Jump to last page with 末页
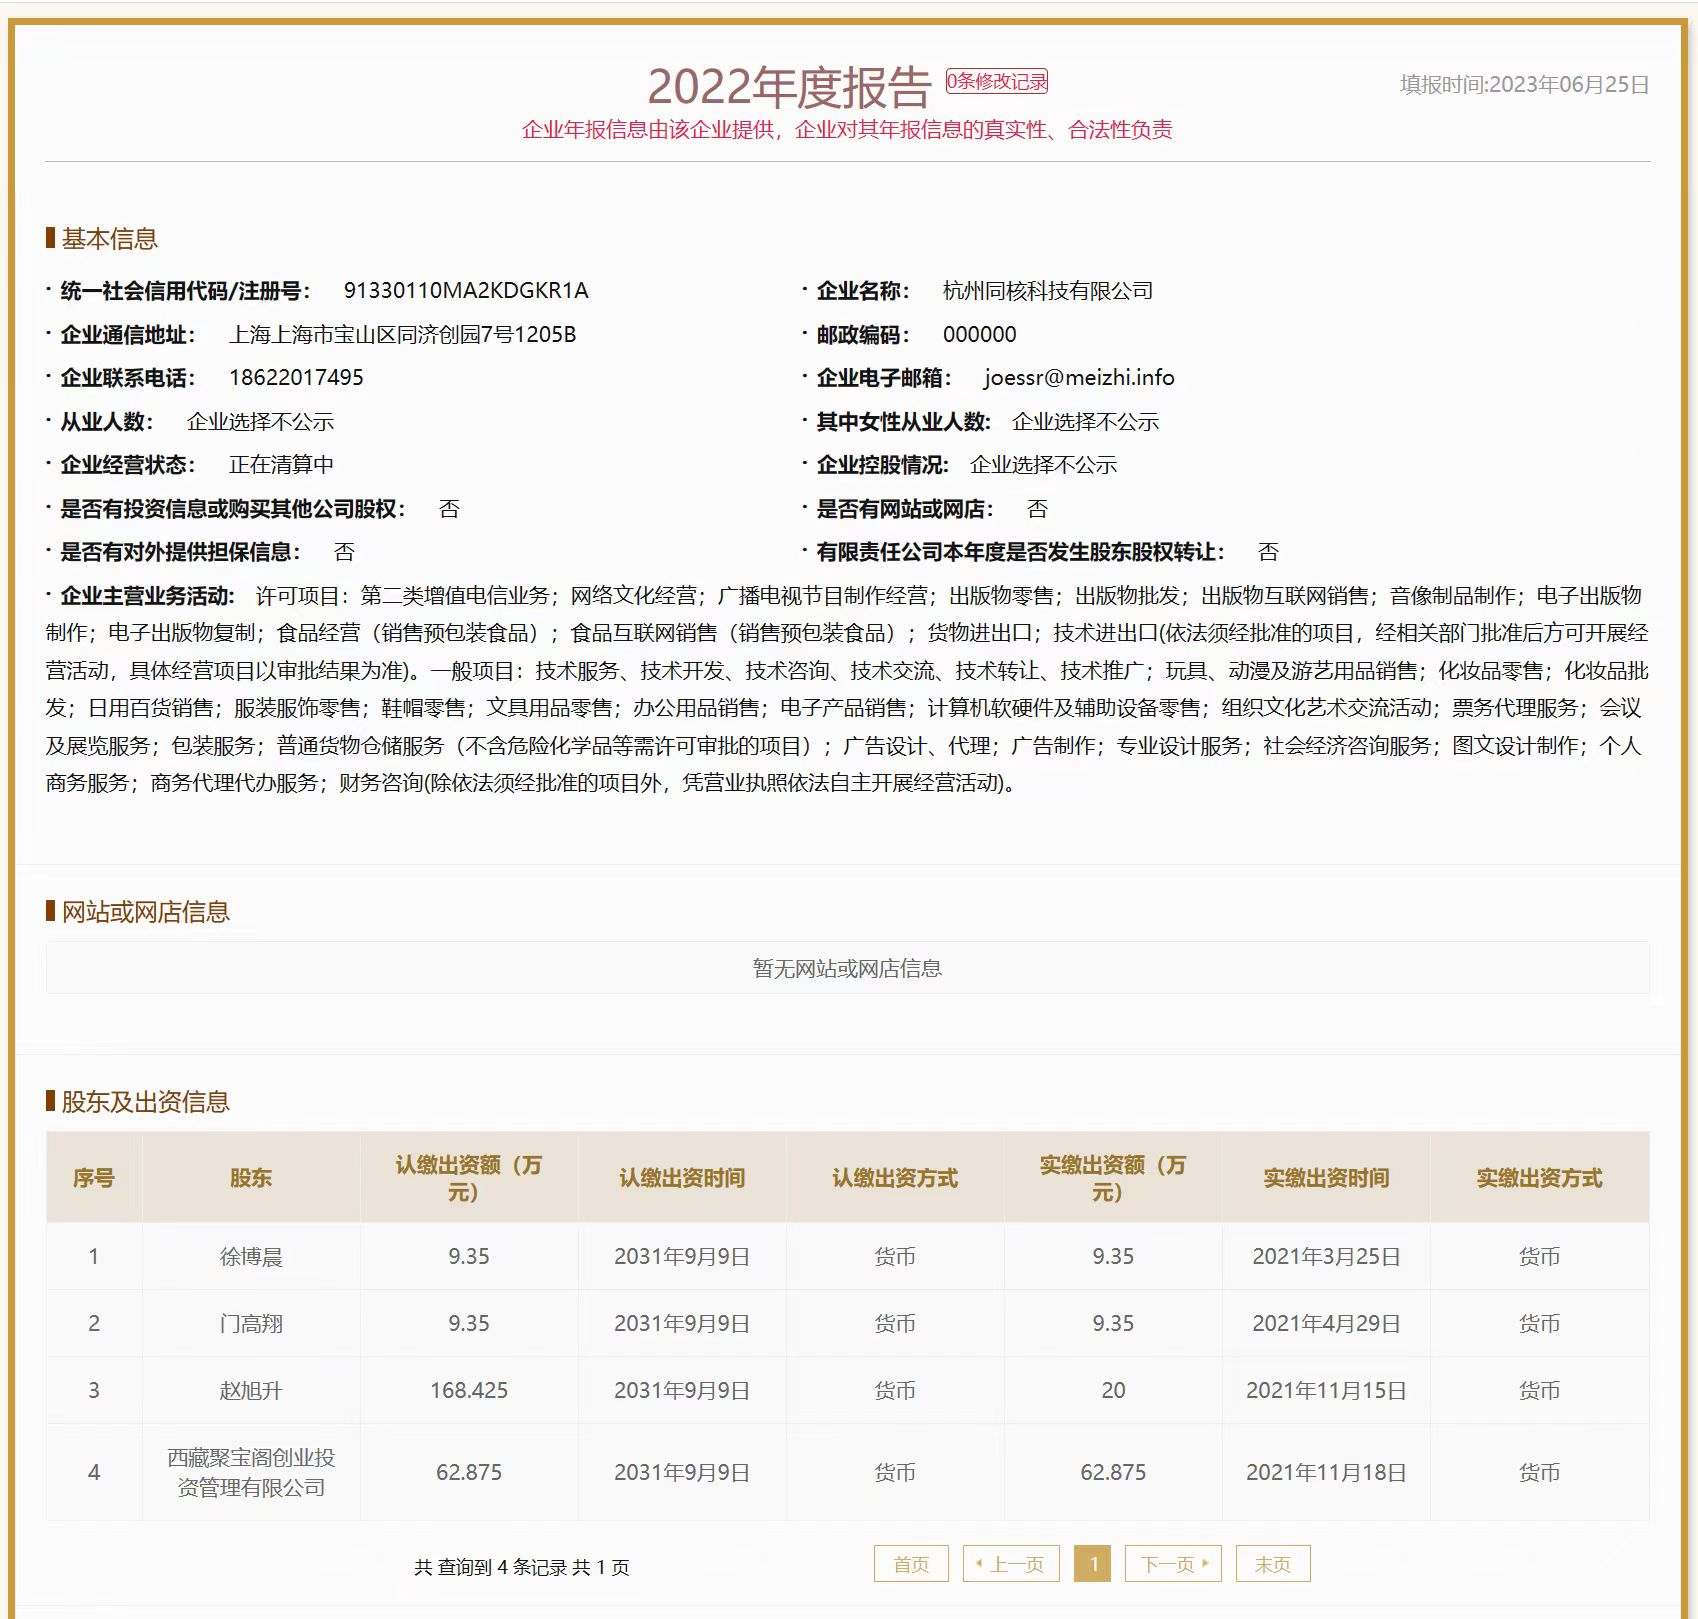Screen dimensions: 1698x1619 1272,1564
